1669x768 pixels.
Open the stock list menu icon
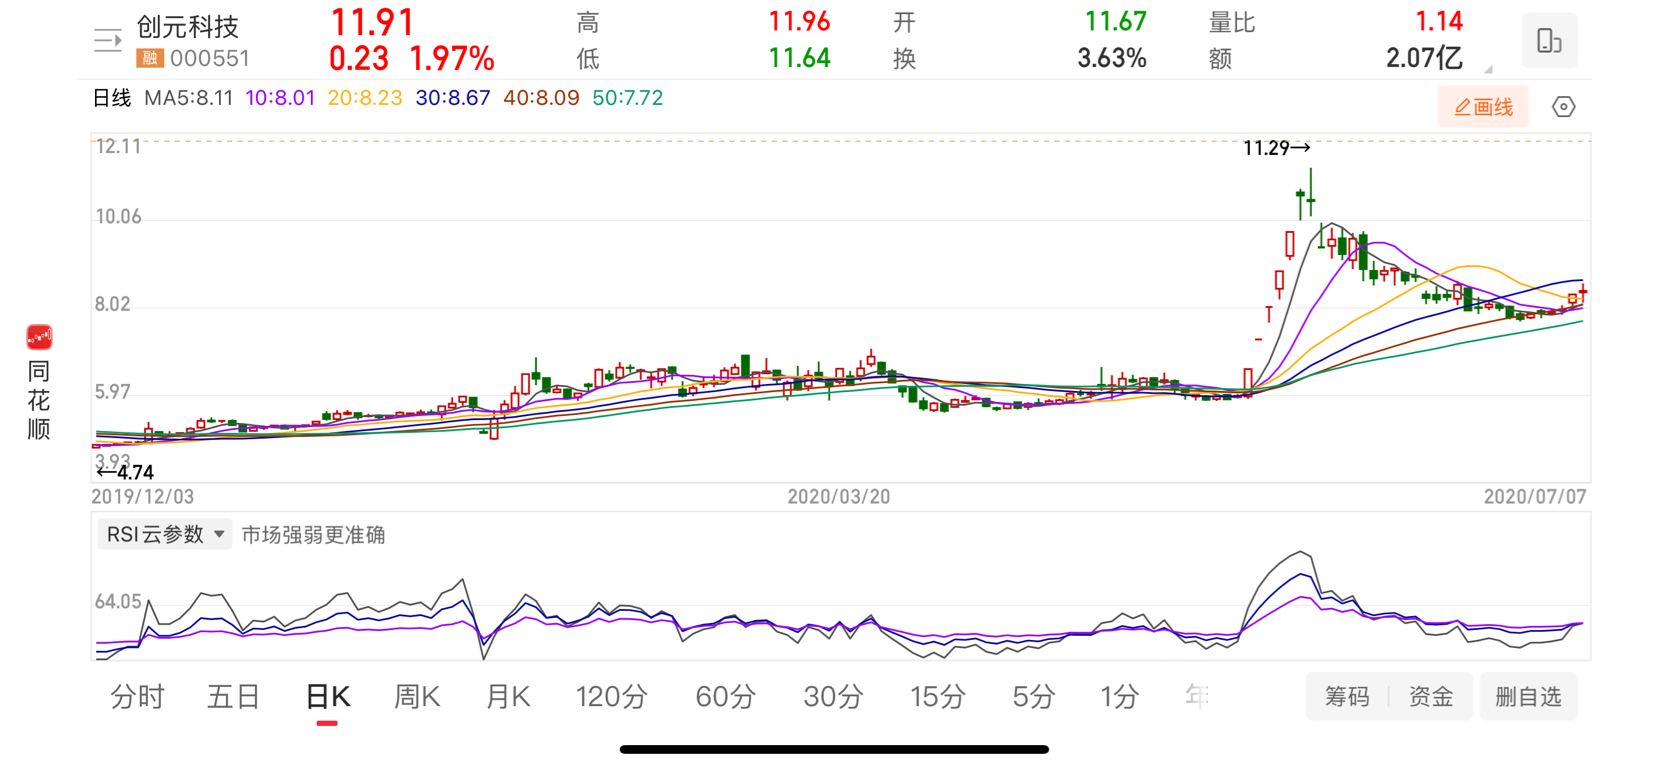(107, 41)
